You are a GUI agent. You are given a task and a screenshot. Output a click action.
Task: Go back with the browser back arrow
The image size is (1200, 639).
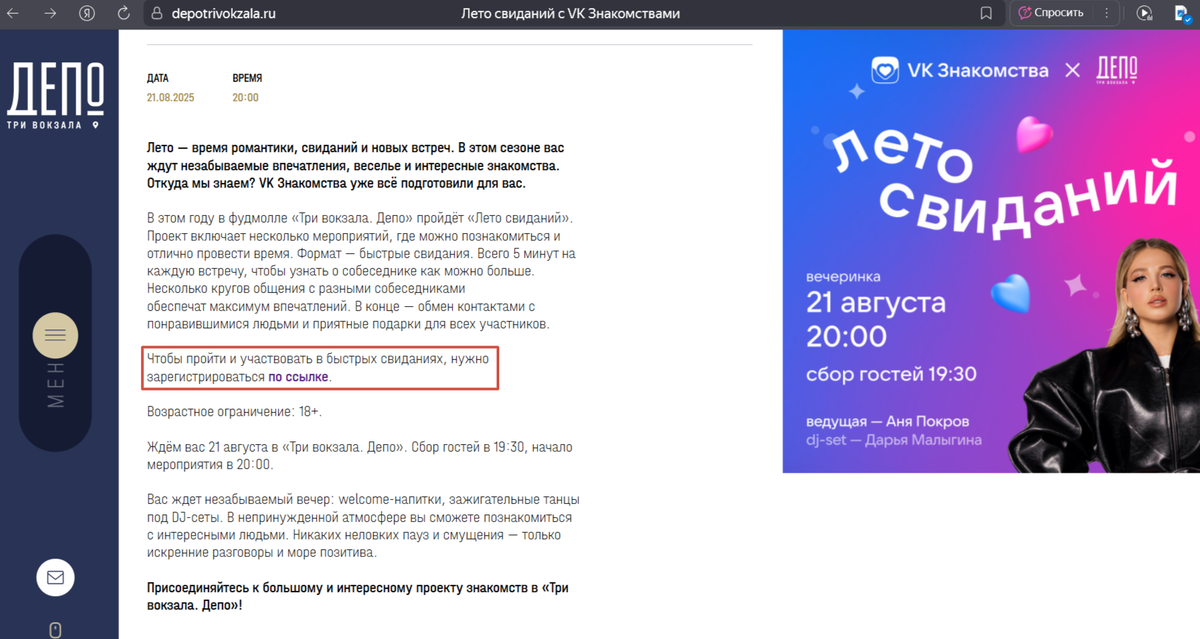tap(14, 14)
